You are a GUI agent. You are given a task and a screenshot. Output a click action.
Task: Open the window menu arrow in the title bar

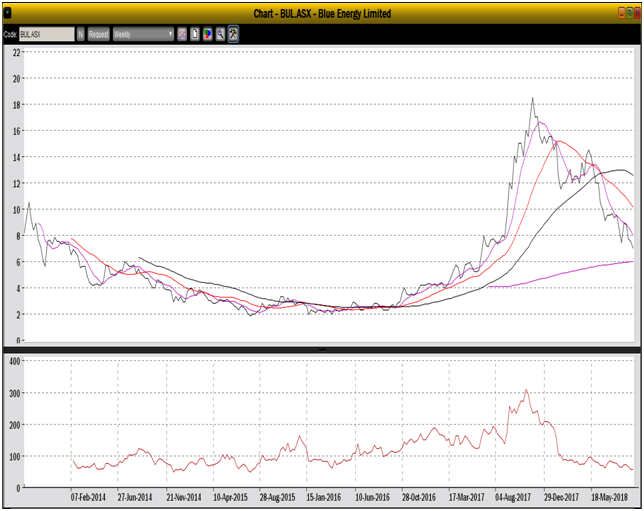pos(7,13)
